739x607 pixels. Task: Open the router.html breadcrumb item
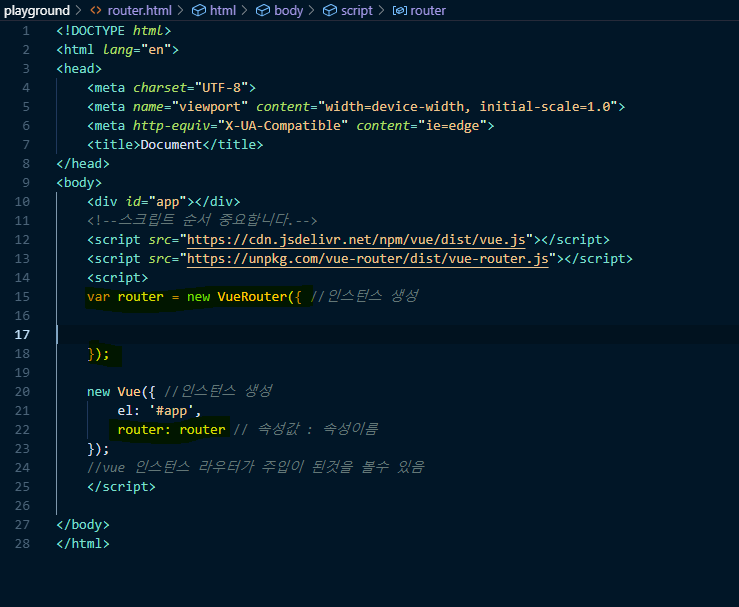point(140,10)
